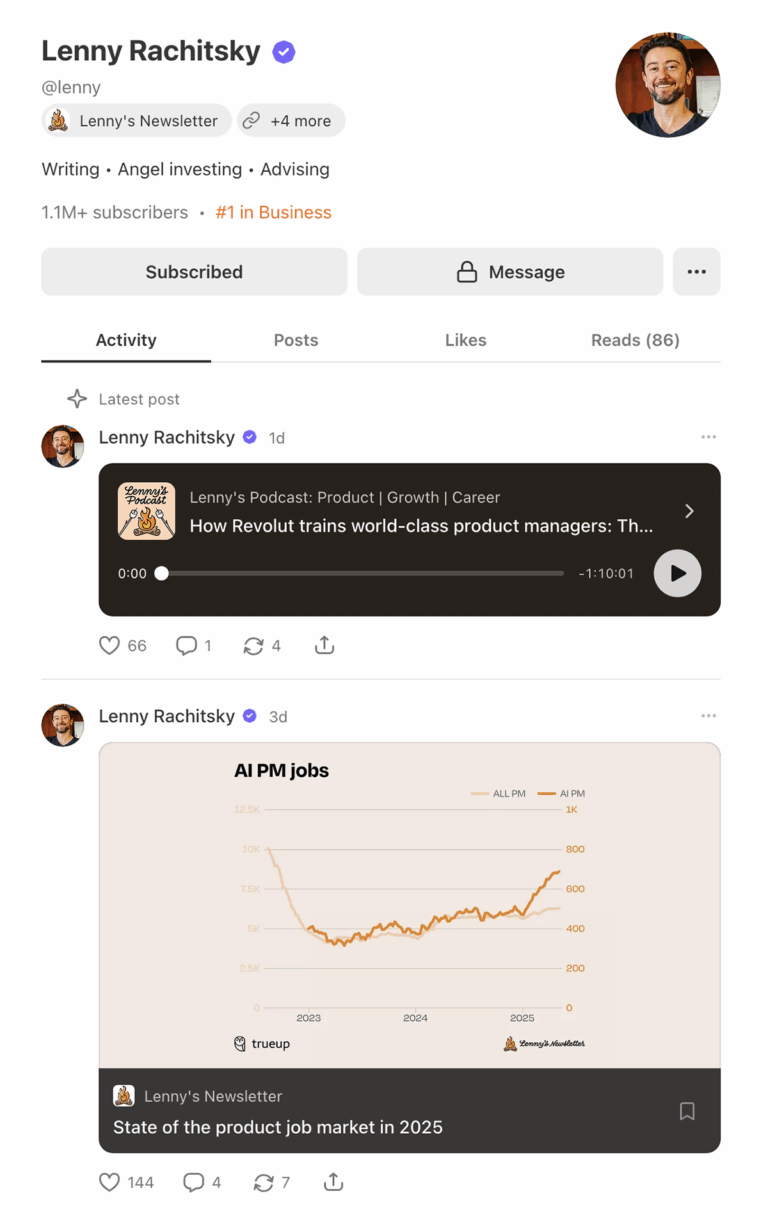Open comments on the AI PM jobs post

click(192, 1182)
